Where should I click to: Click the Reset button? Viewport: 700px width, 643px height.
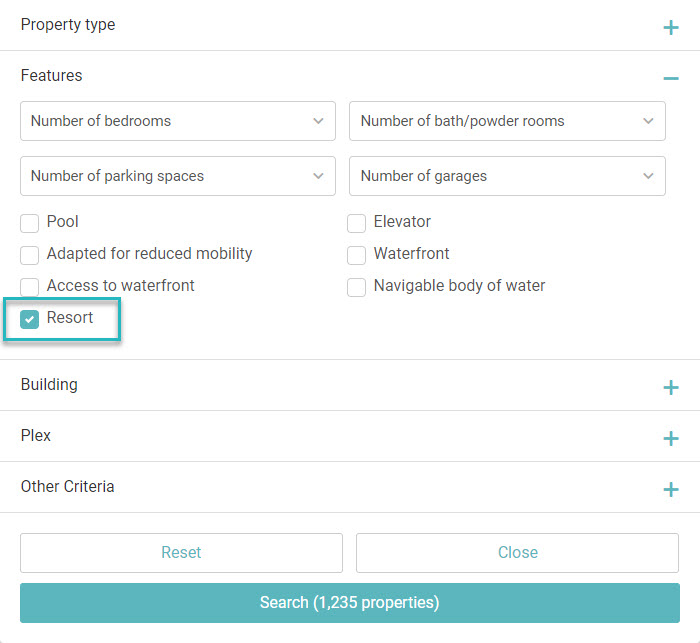coord(181,553)
